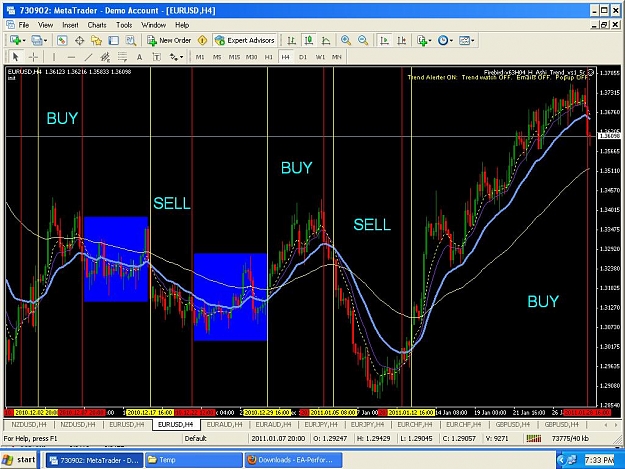625x469 pixels.
Task: Open the Insert menu
Action: pyautogui.click(x=70, y=25)
